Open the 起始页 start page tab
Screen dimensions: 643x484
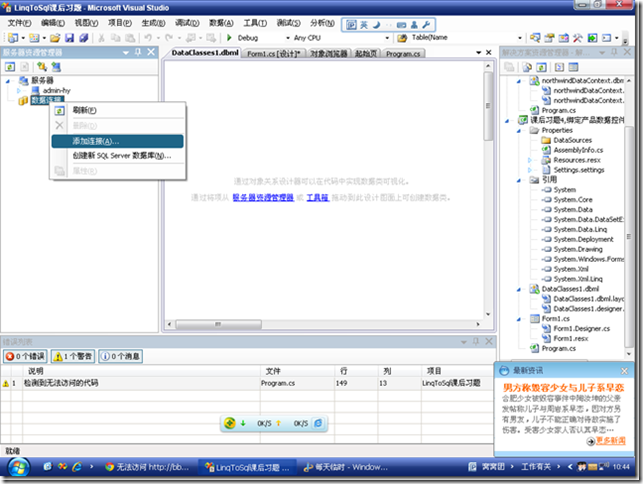(x=366, y=54)
